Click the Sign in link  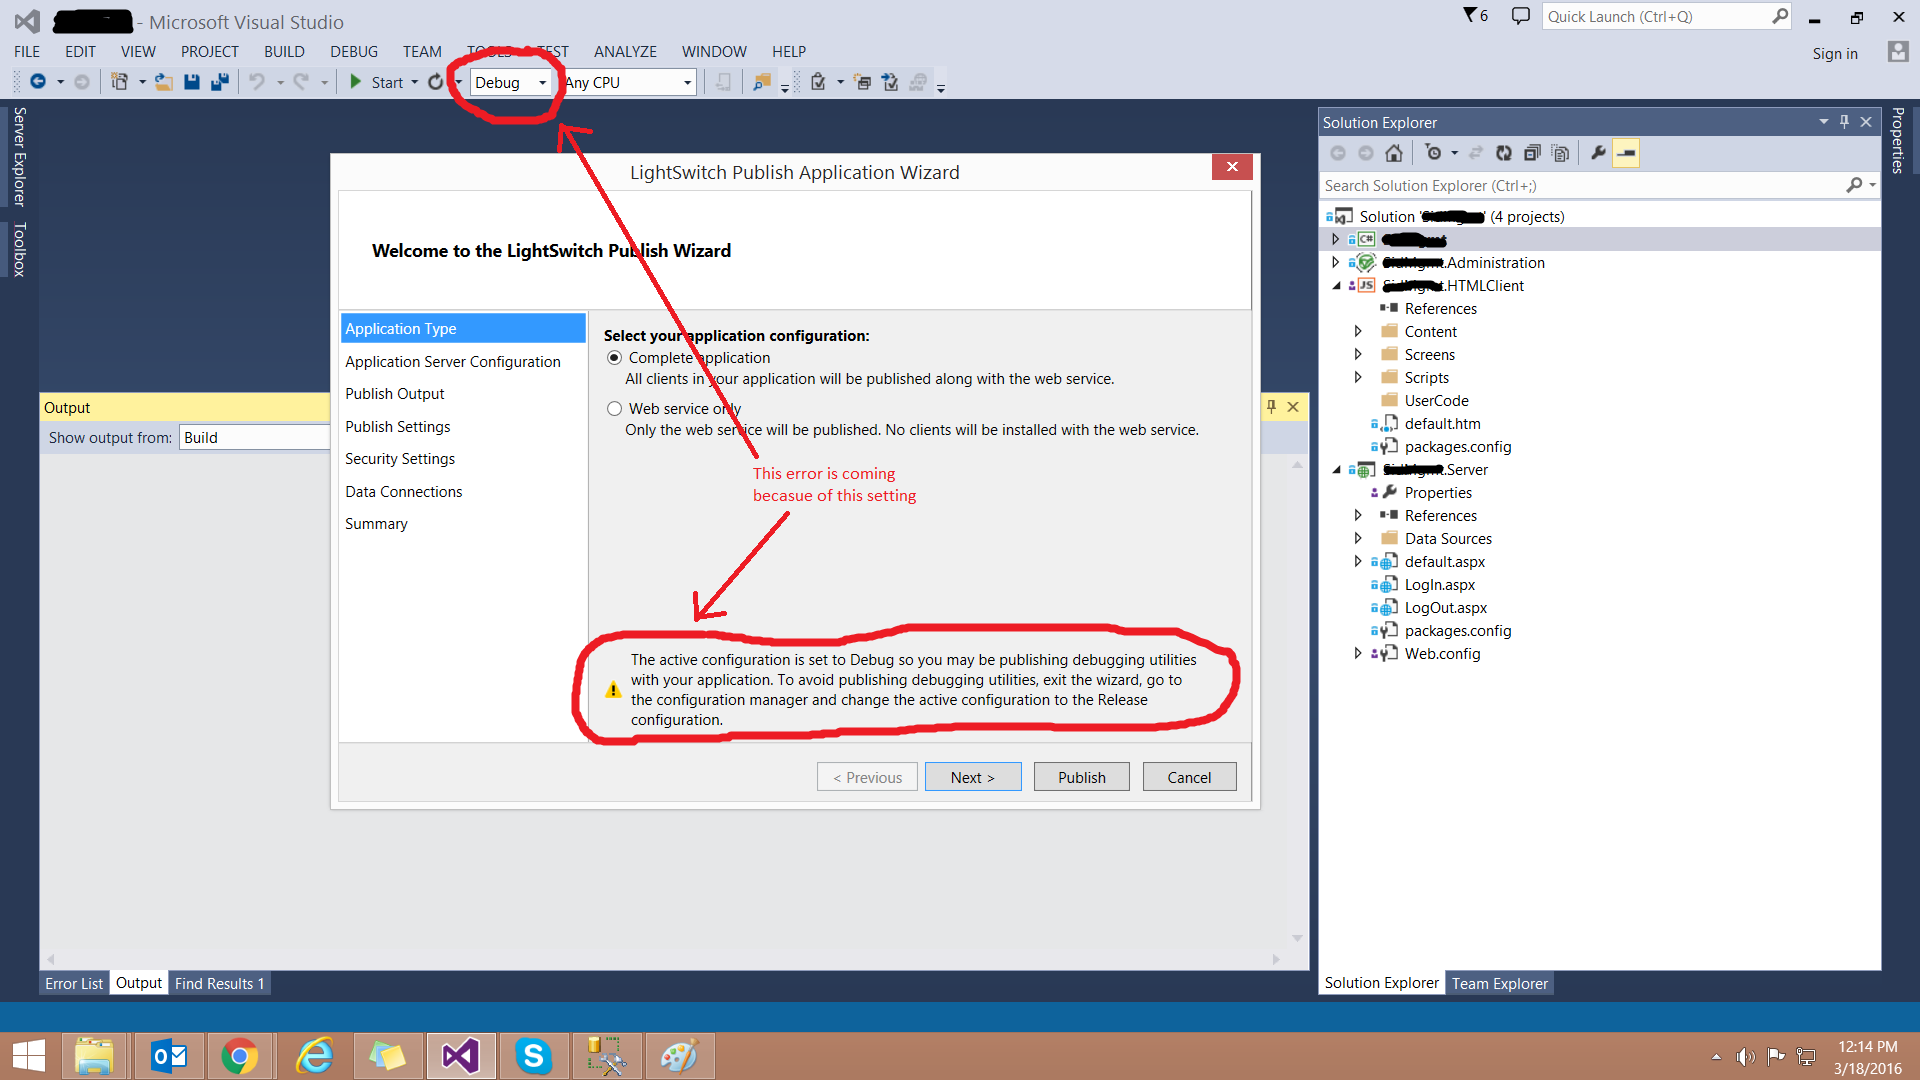tap(1835, 54)
